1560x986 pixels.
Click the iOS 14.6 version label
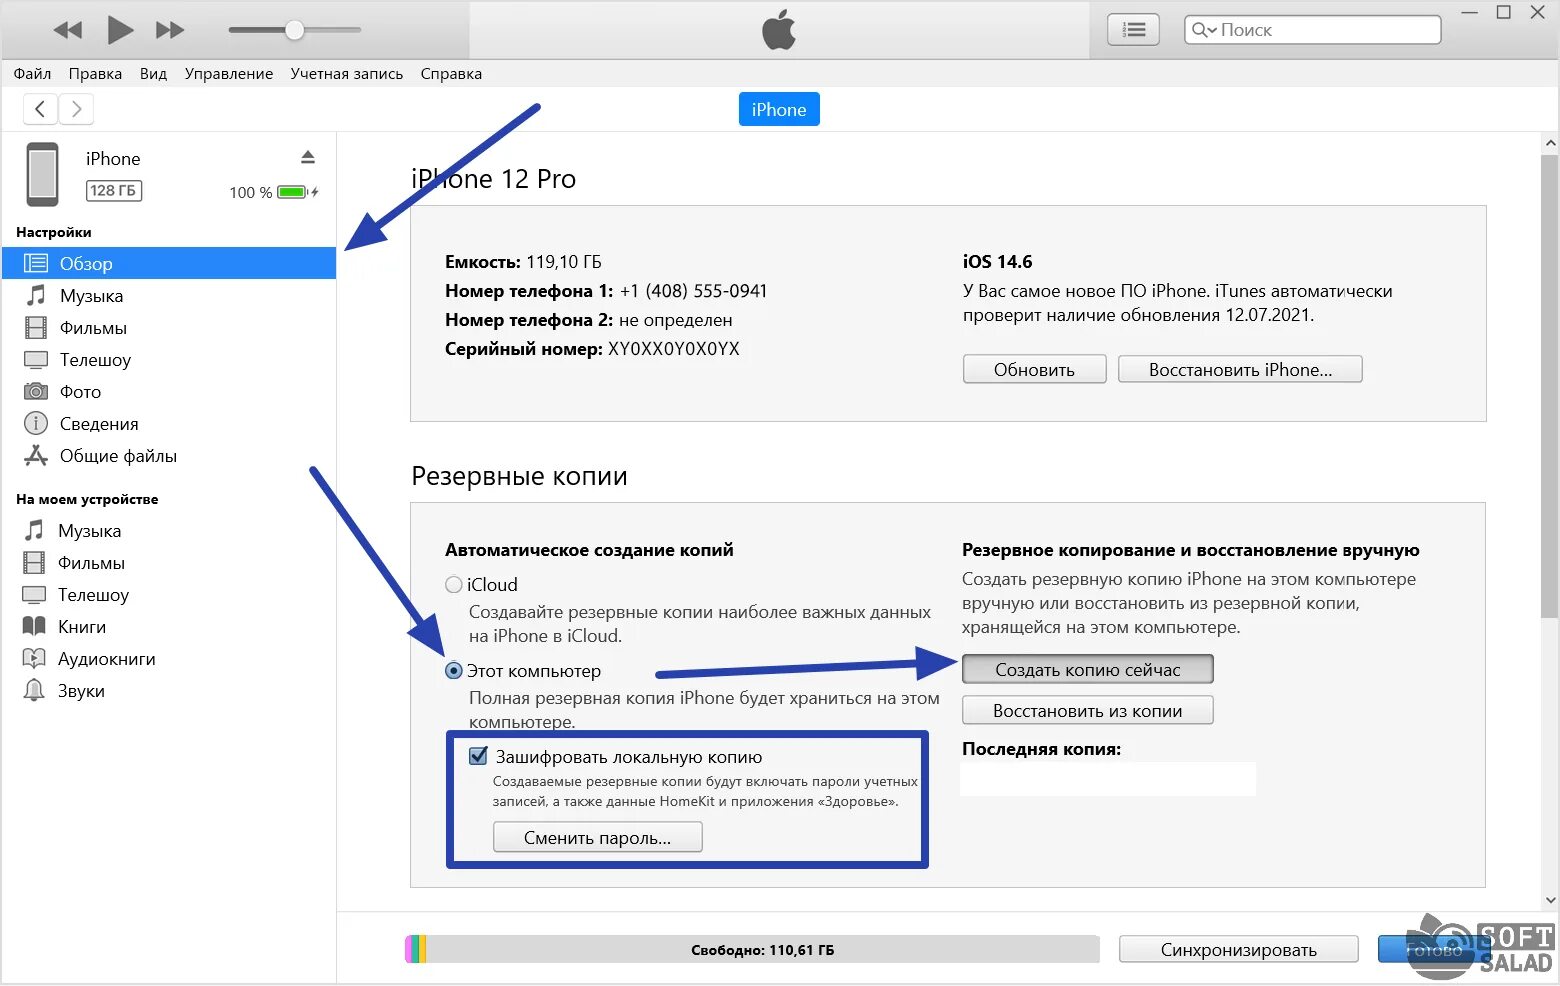tap(997, 262)
